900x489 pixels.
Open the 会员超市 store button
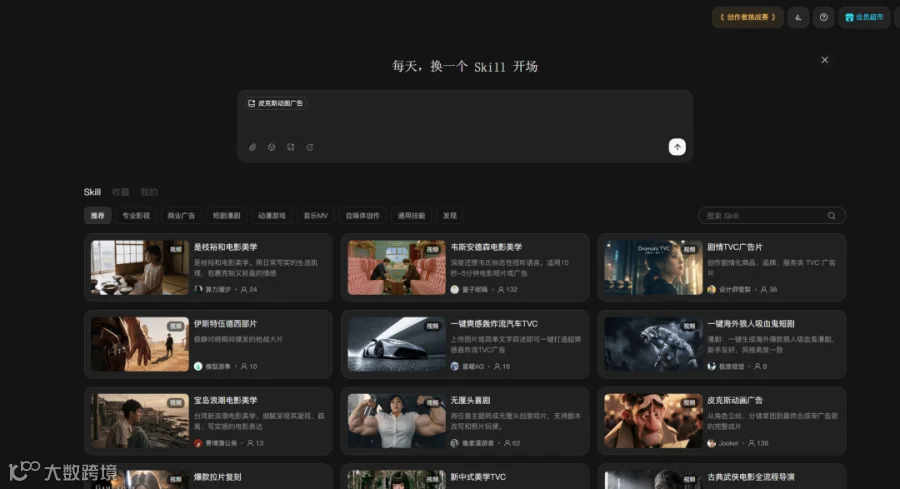pyautogui.click(x=864, y=17)
